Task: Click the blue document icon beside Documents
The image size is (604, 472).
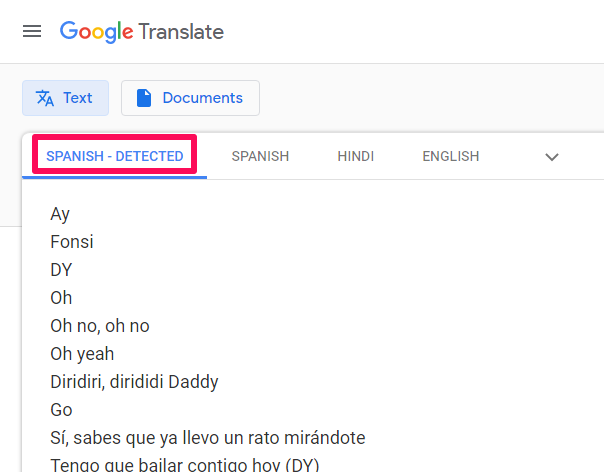Action: pyautogui.click(x=144, y=98)
